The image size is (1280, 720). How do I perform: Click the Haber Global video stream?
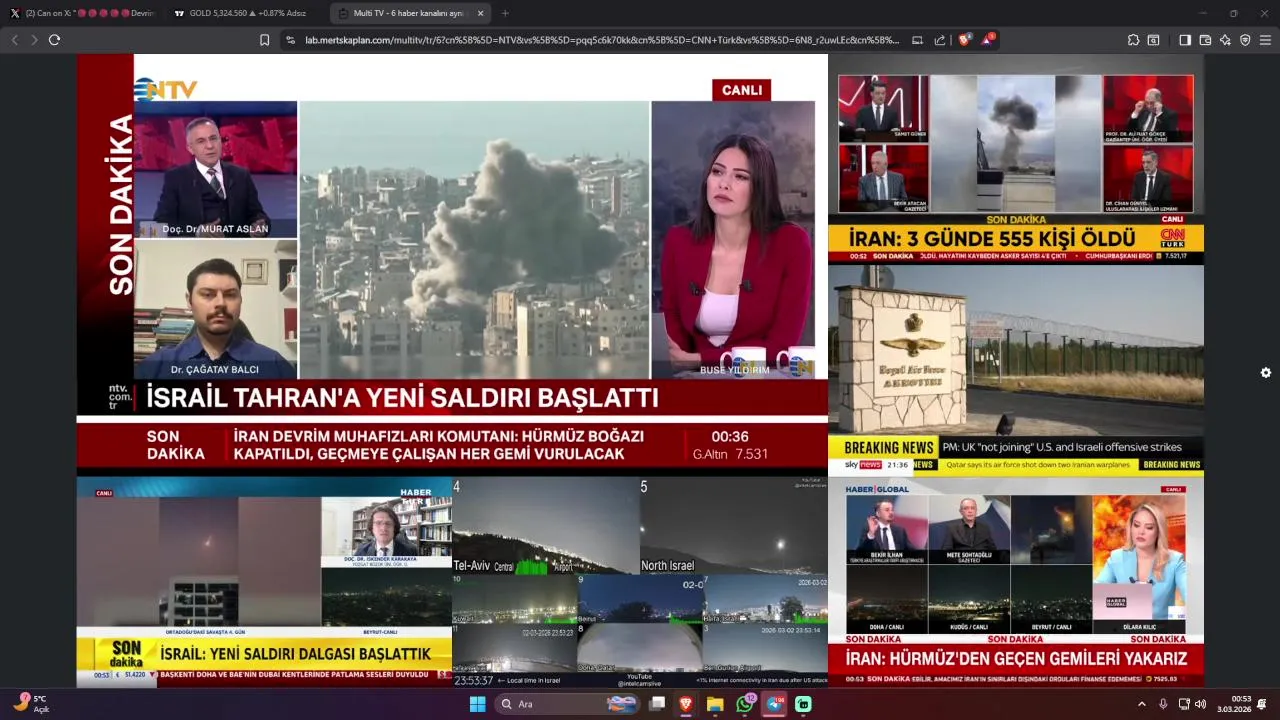(x=1016, y=581)
